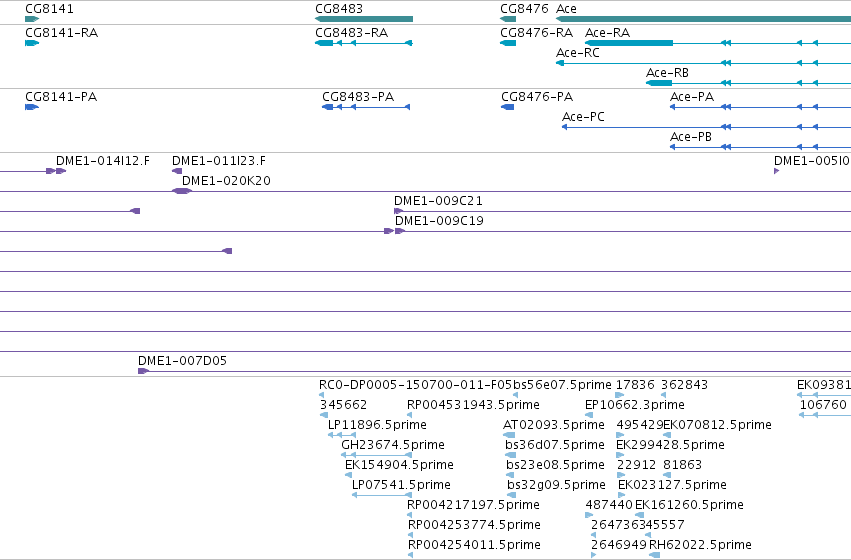Click the EK299428.5prime EST label
Image resolution: width=851 pixels, height=560 pixels.
pos(670,445)
